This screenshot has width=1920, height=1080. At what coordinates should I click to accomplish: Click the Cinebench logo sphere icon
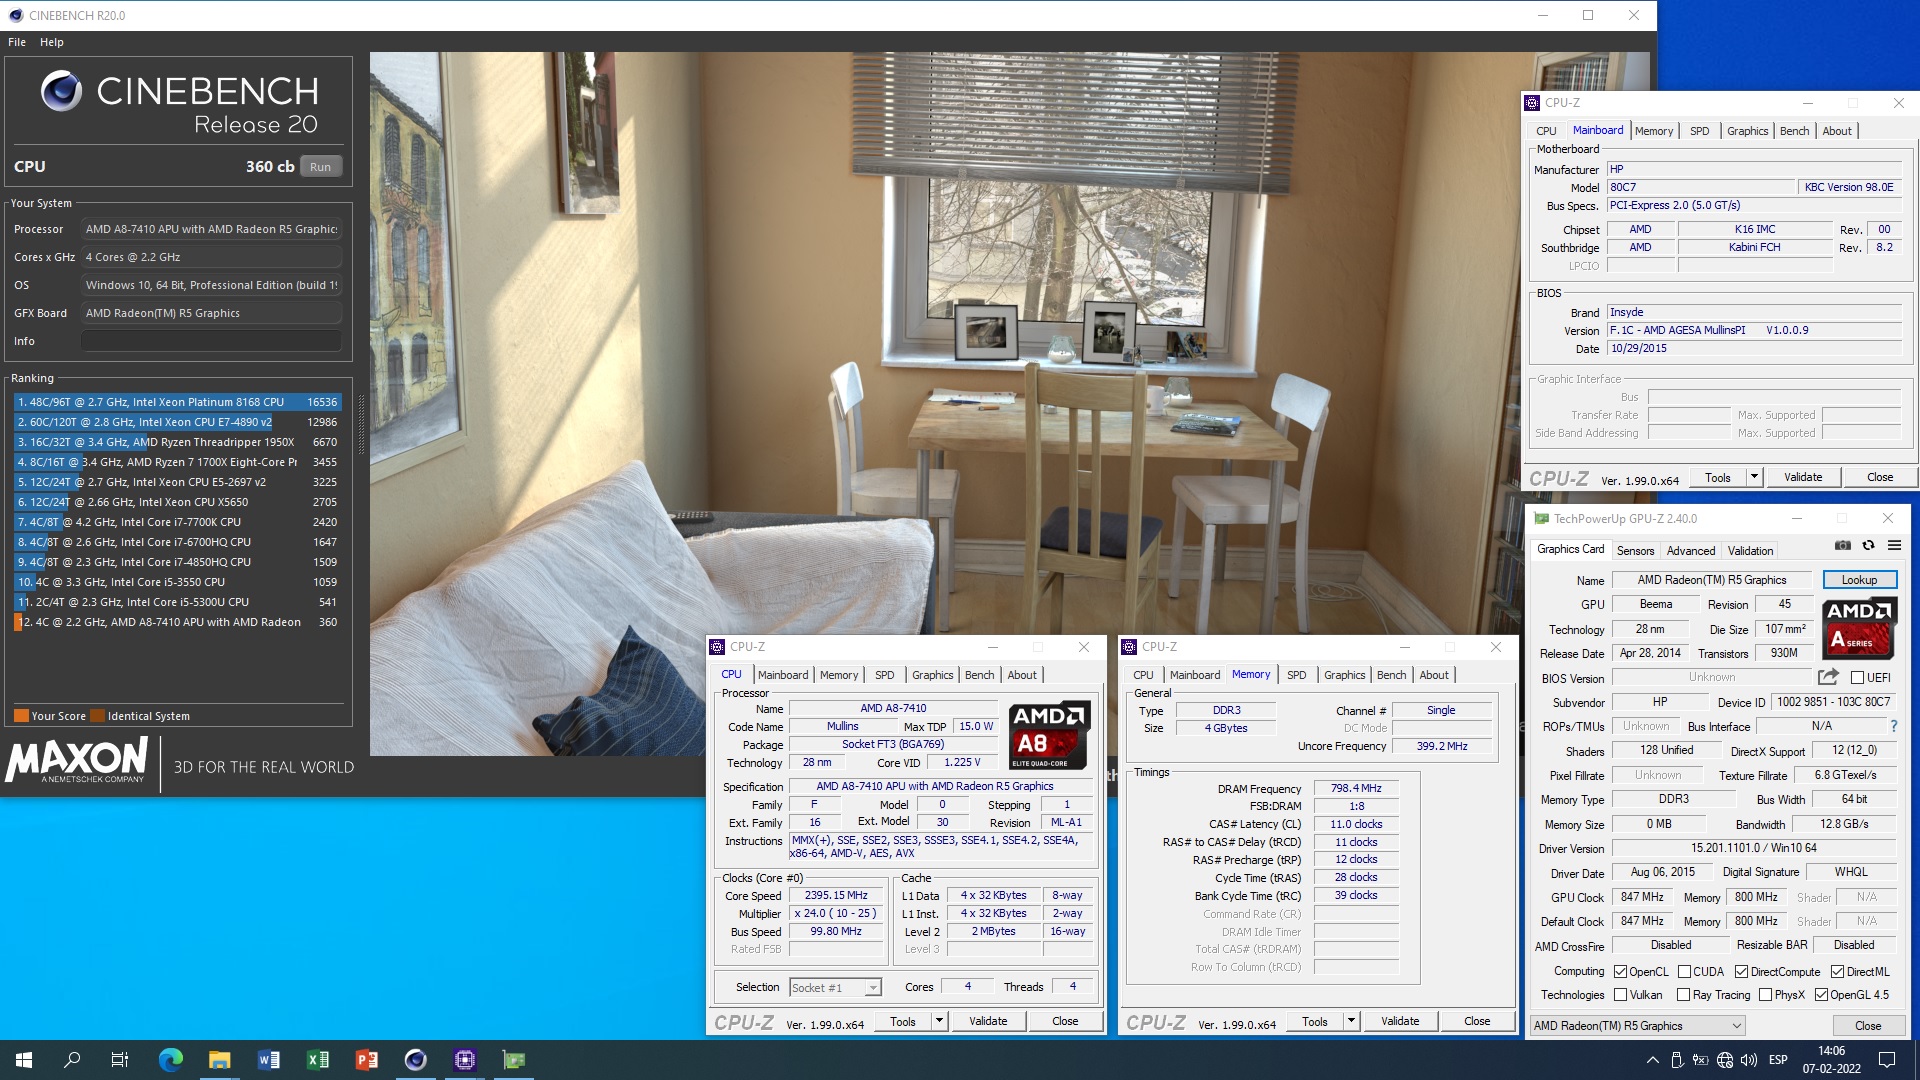tap(61, 92)
